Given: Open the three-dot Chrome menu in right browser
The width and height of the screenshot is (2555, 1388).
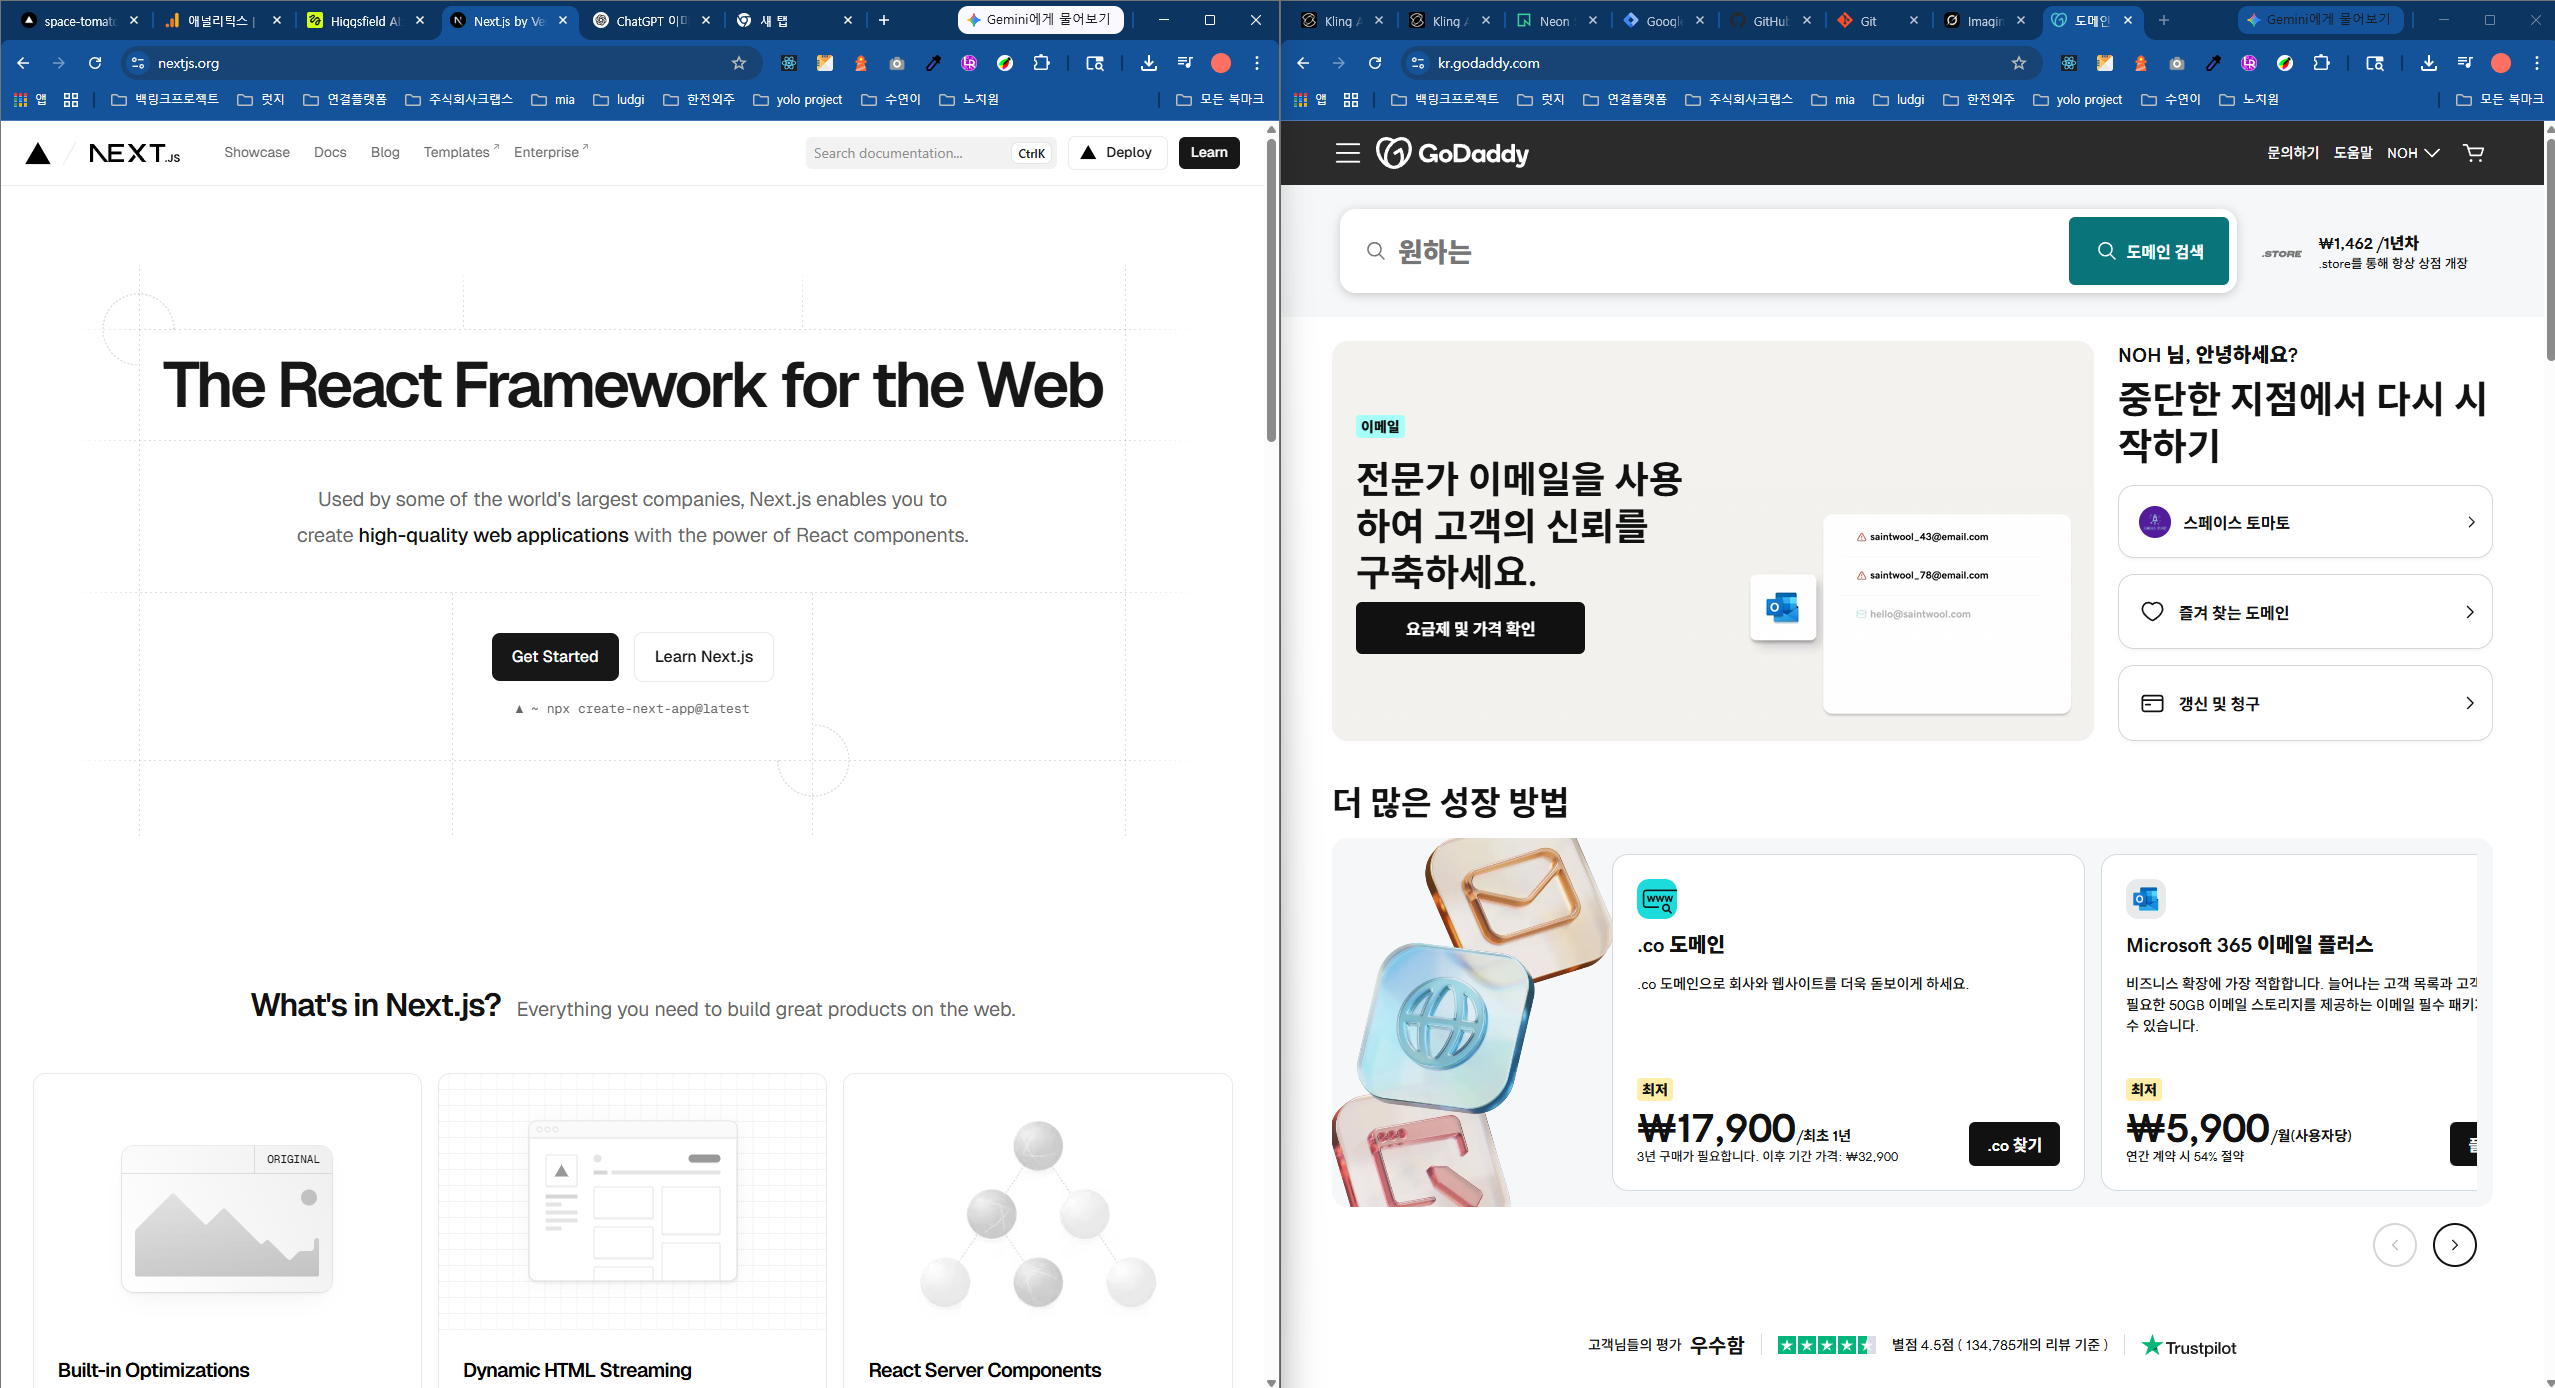Looking at the screenshot, I should [2537, 63].
